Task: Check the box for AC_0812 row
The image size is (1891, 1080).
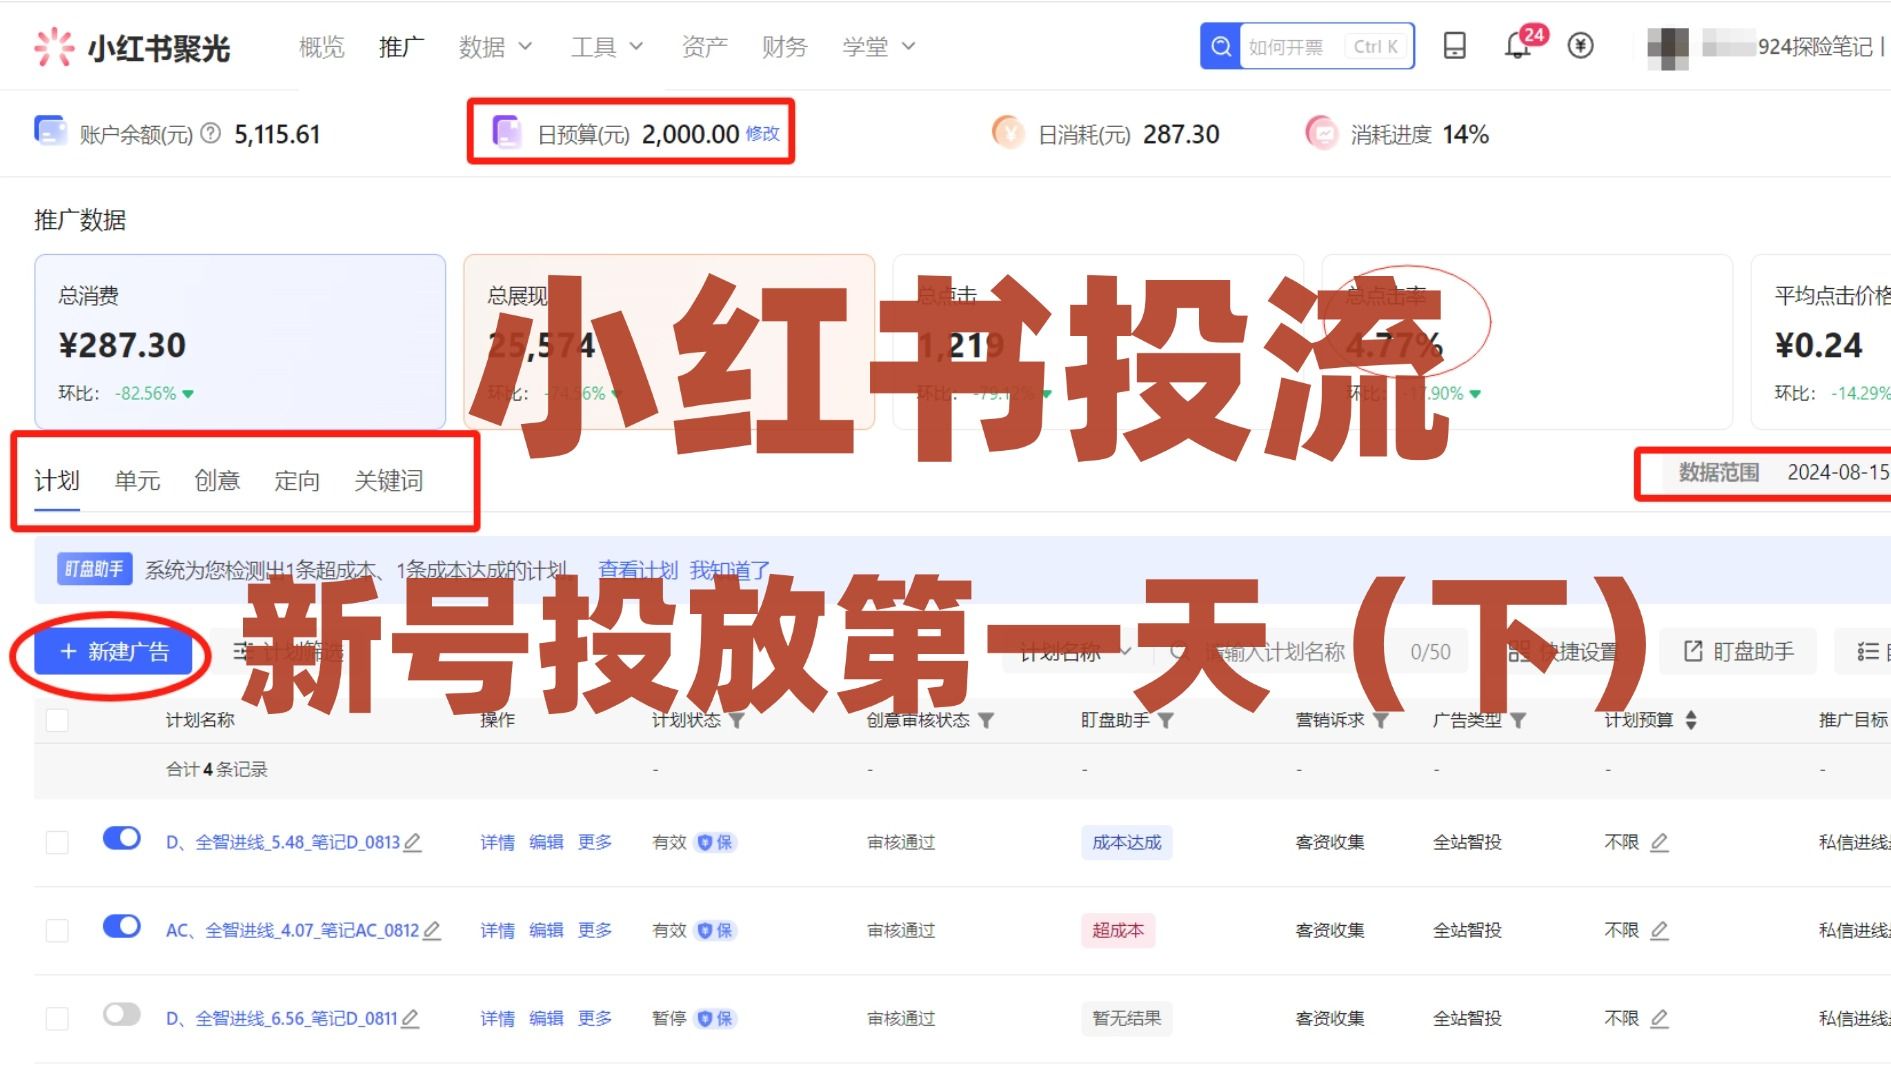Action: [57, 930]
